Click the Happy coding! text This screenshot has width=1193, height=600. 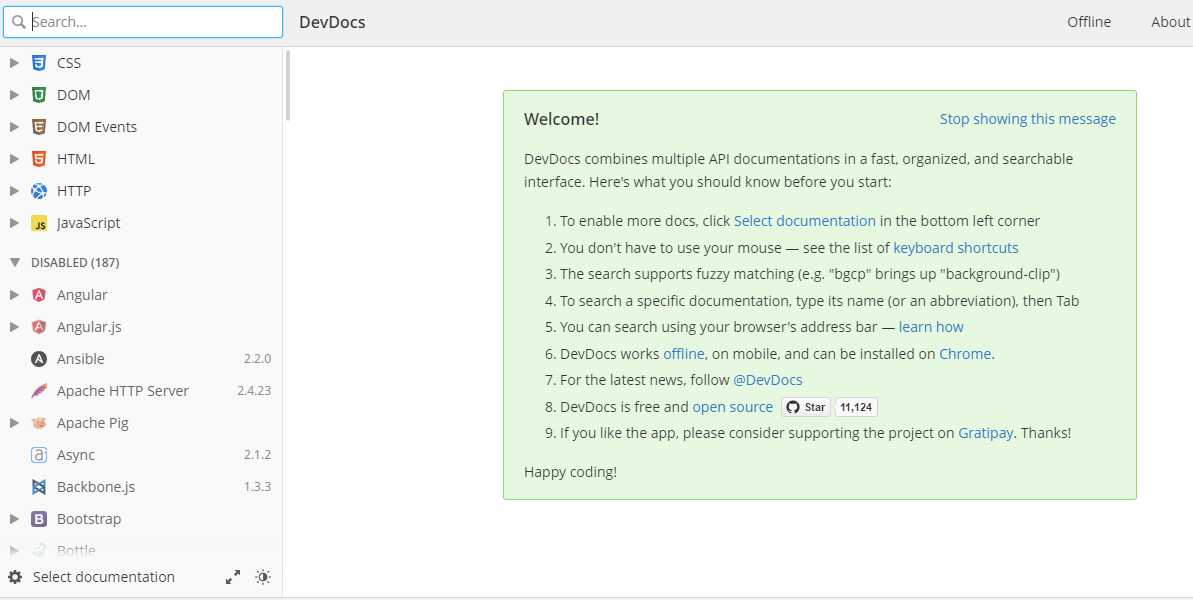coord(571,472)
